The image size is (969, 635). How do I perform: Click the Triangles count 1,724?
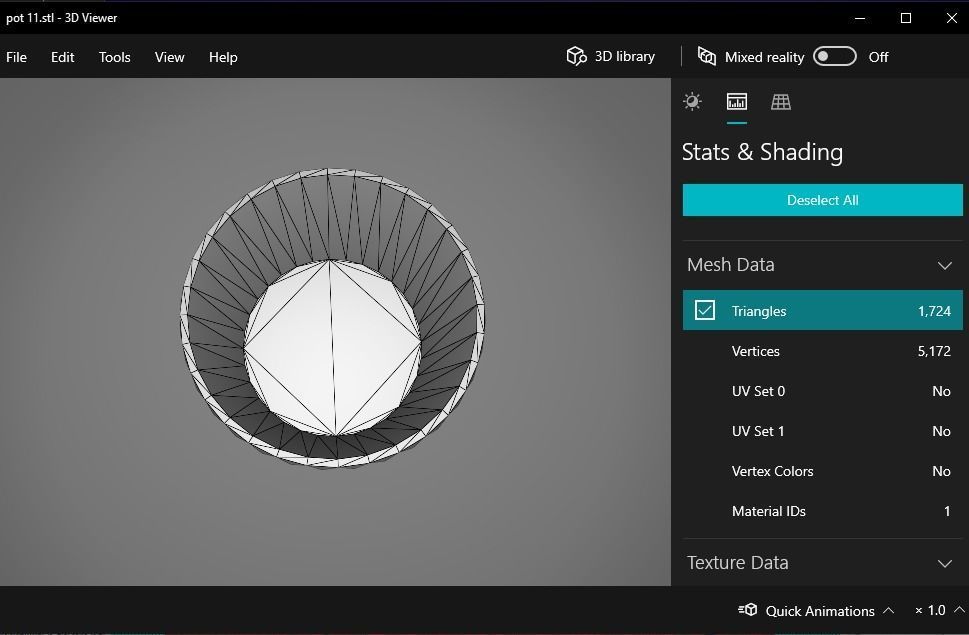[x=934, y=311]
